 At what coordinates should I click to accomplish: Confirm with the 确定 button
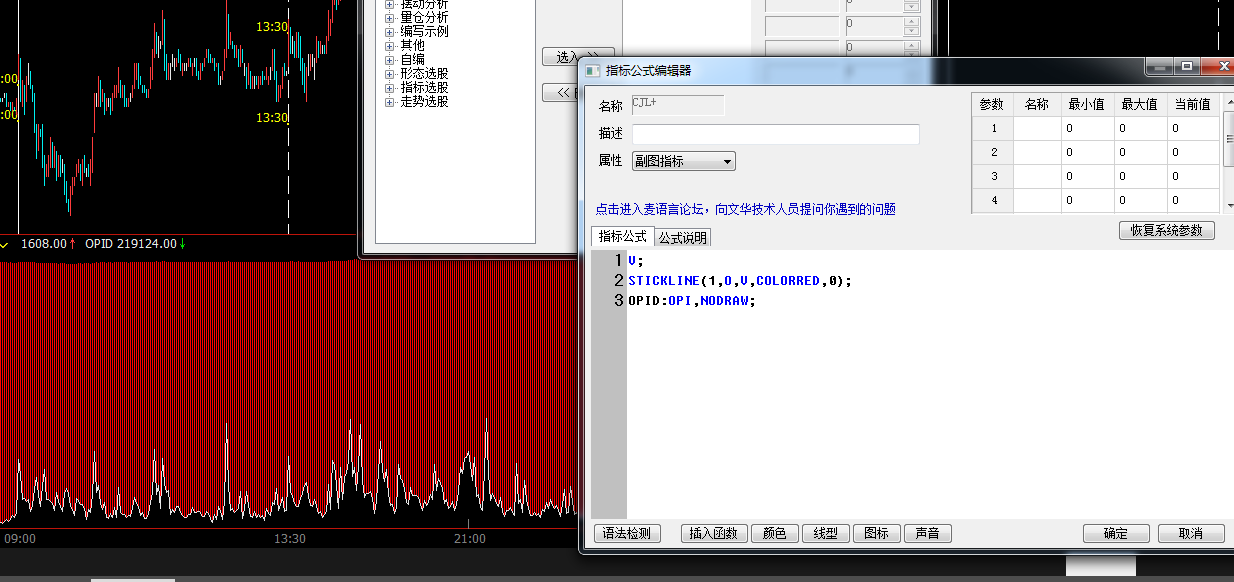point(1116,534)
